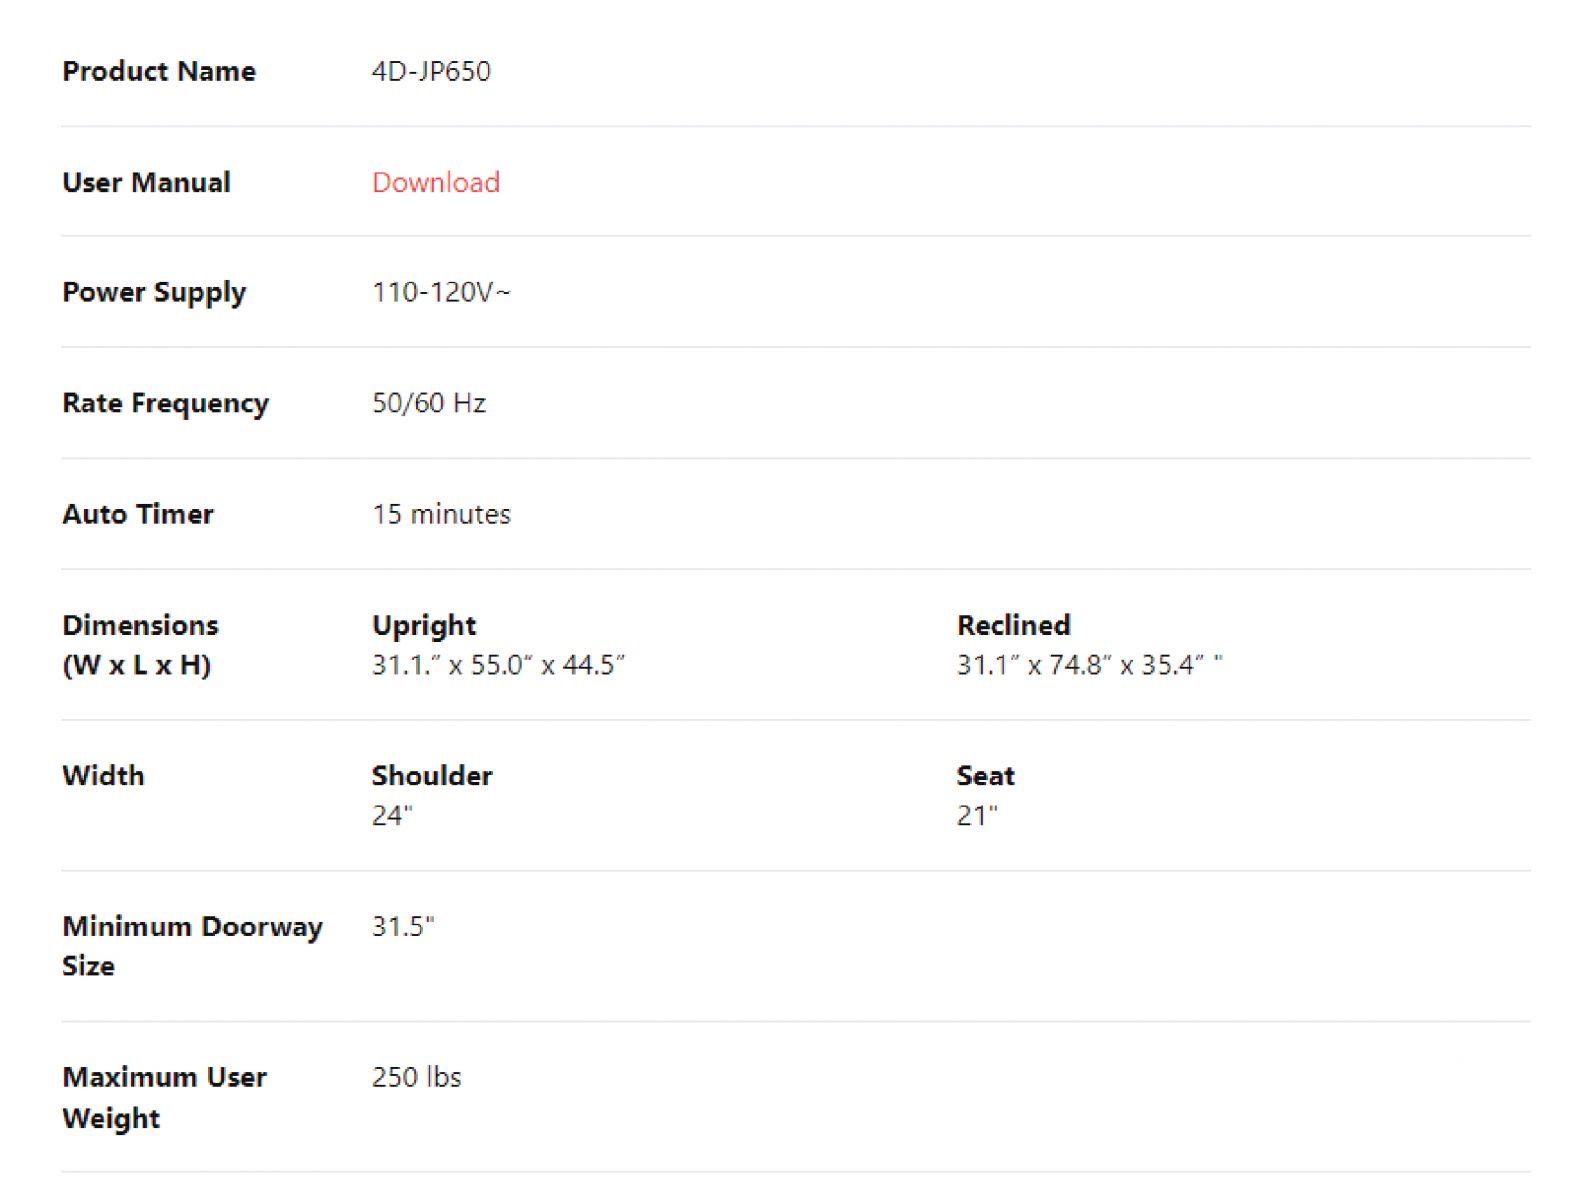1591x1200 pixels.
Task: Select the upright 31.1 x 55.0 x 44.5 value
Action: click(x=498, y=665)
